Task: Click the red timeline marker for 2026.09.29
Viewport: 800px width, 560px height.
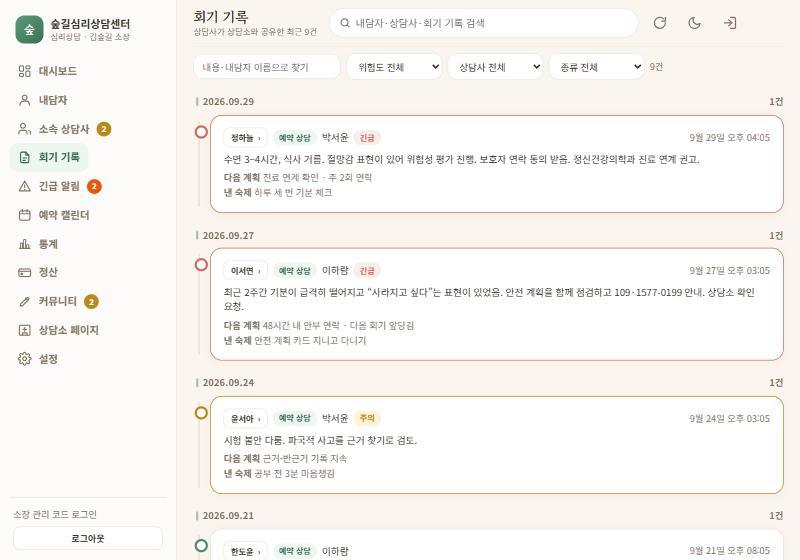Action: pos(202,132)
